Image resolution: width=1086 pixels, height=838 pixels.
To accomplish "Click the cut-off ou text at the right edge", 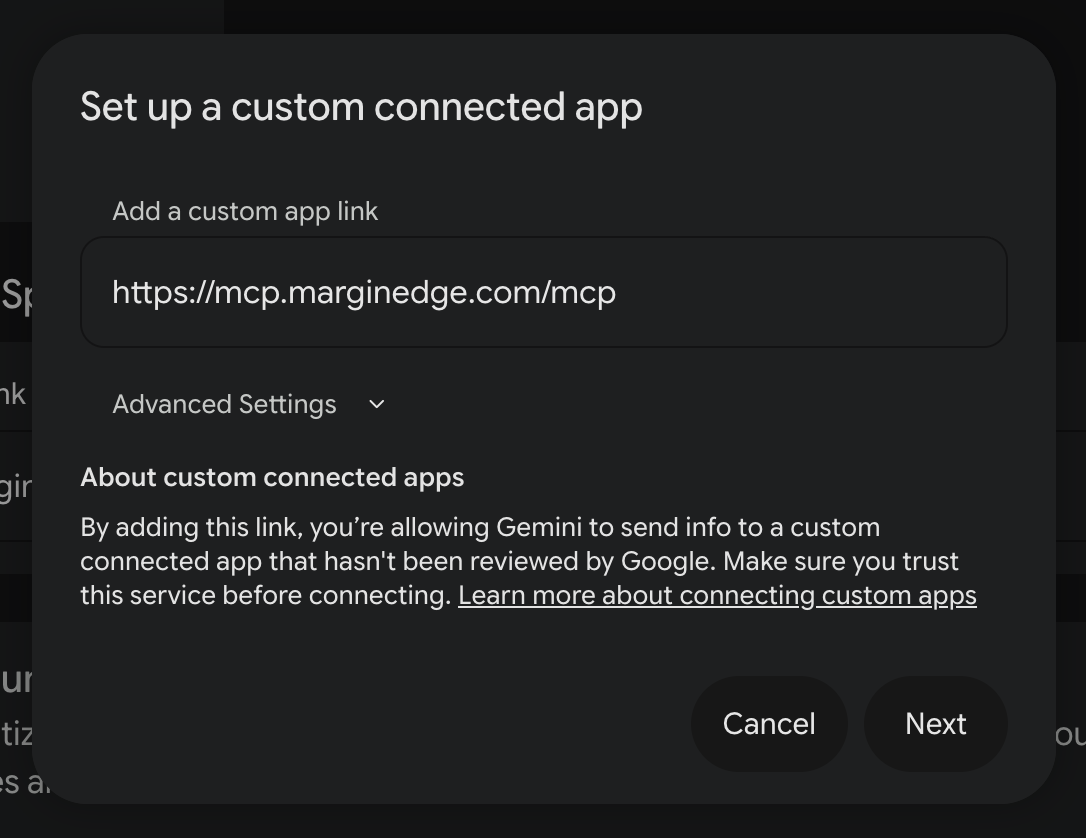I will tap(1071, 734).
